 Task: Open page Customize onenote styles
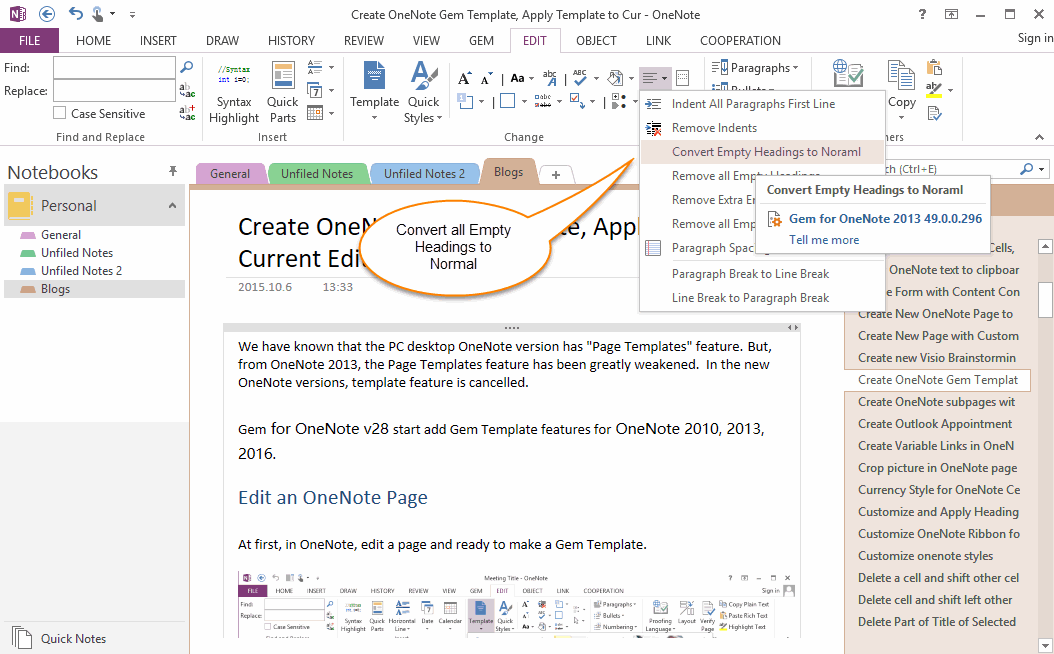pyautogui.click(x=926, y=556)
